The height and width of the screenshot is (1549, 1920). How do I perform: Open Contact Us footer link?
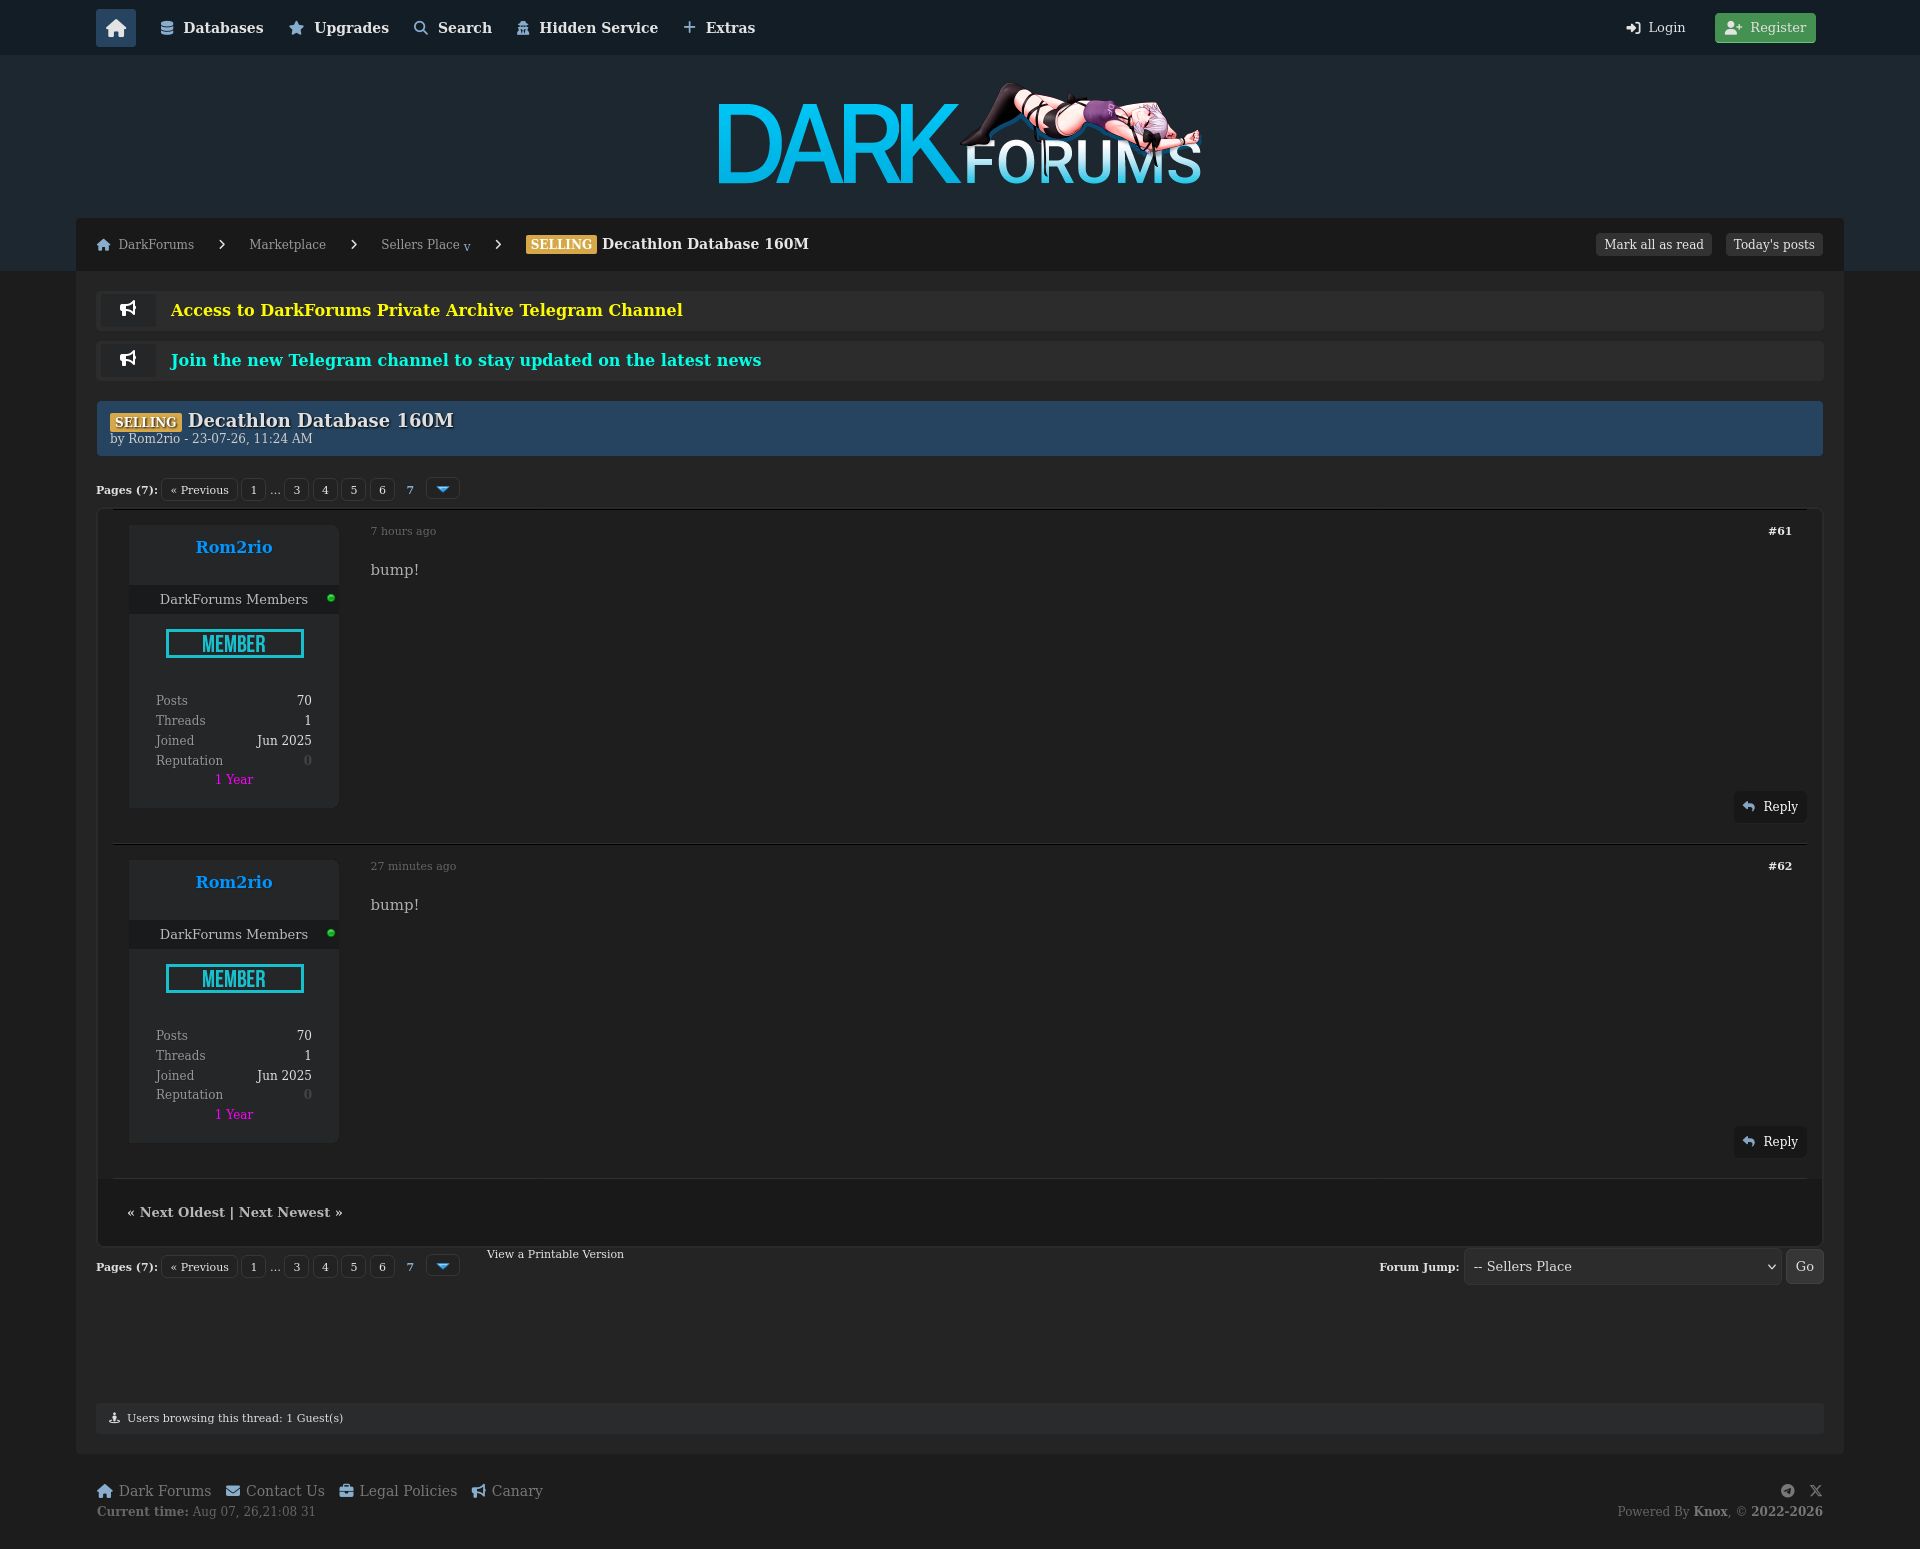275,1491
